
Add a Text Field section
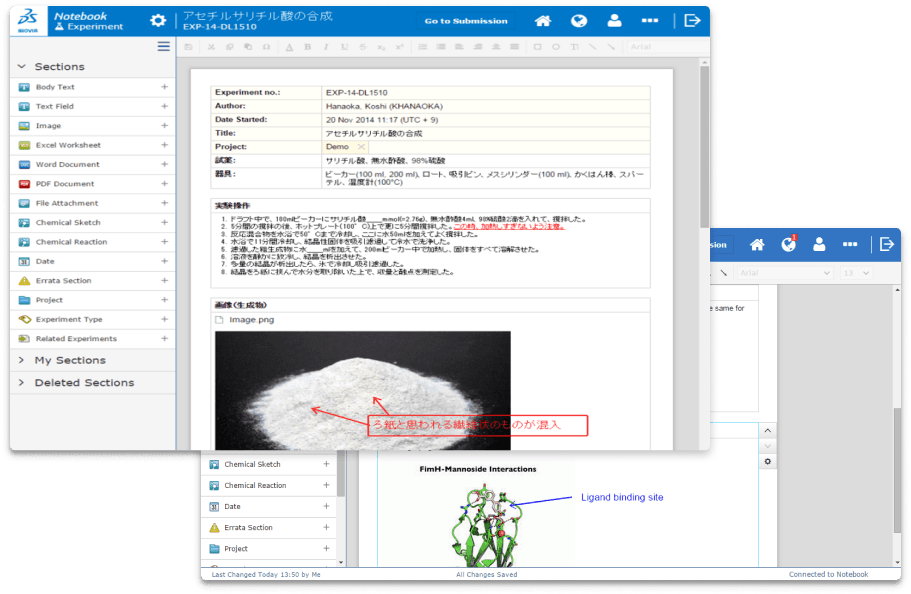click(x=164, y=106)
